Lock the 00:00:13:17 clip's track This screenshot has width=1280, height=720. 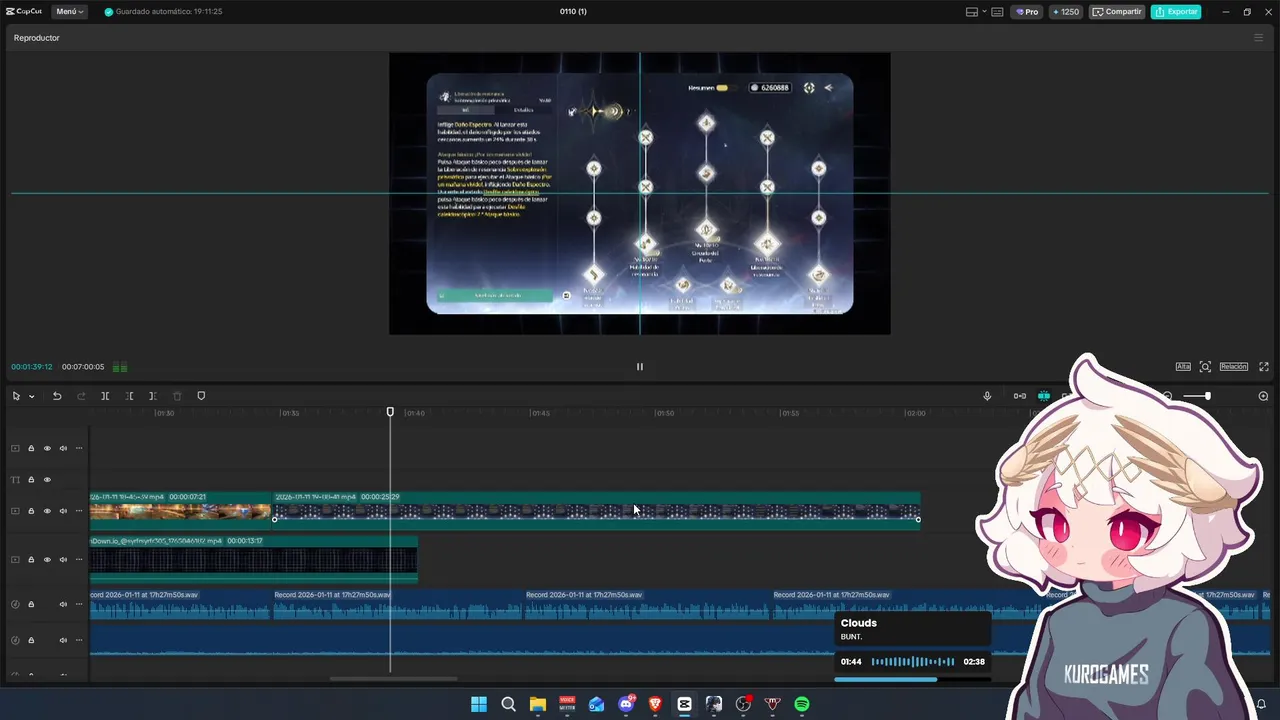31,559
